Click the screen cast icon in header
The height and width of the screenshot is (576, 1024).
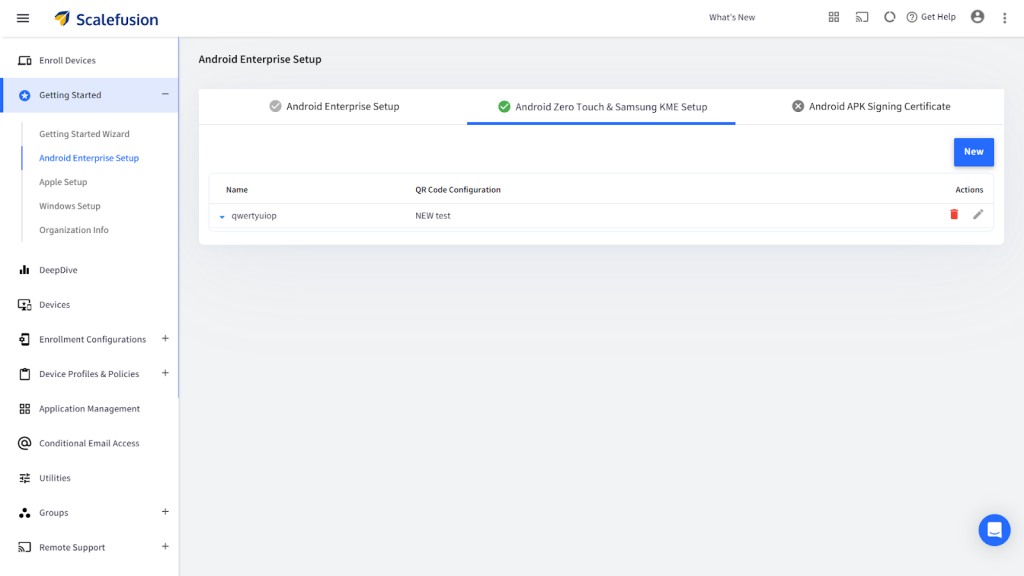(862, 17)
